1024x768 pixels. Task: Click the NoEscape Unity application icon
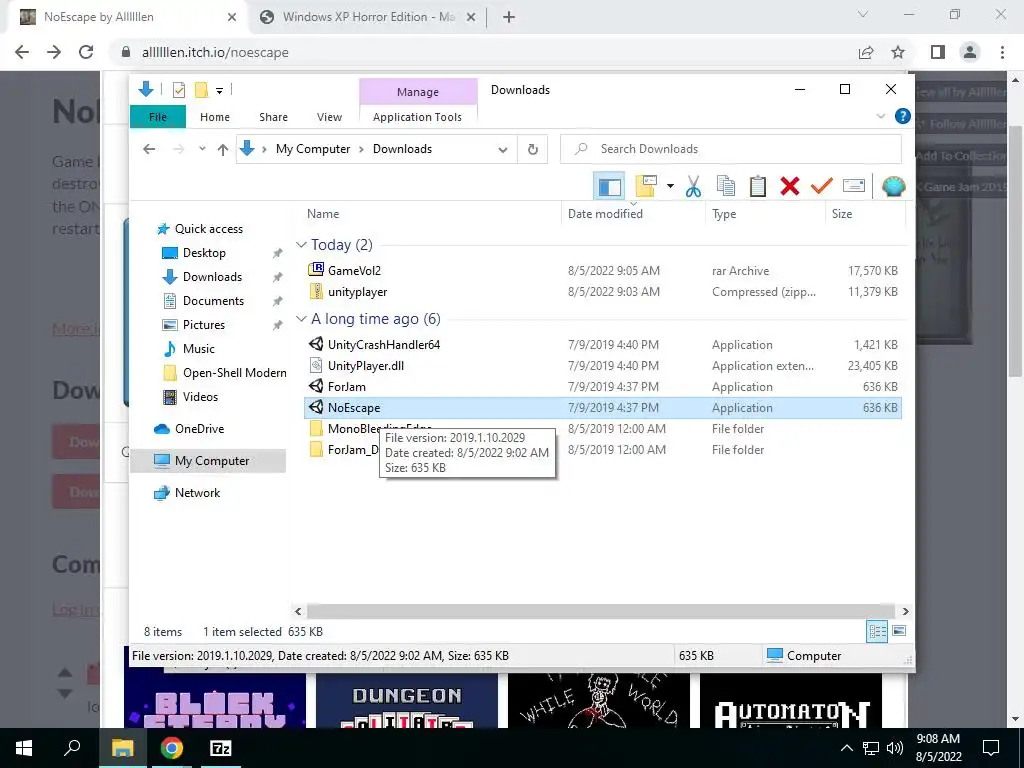coord(316,407)
